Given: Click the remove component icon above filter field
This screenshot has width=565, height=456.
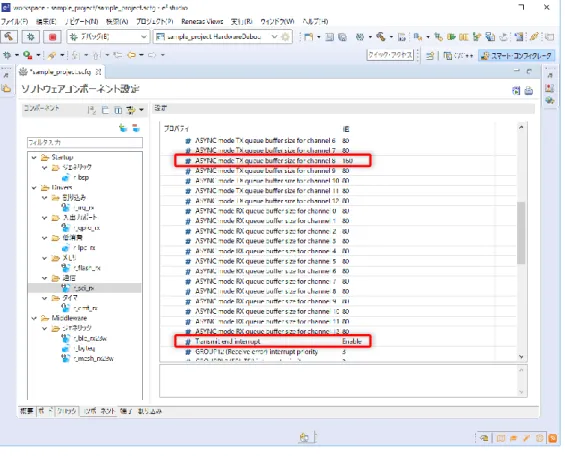Looking at the screenshot, I should point(136,128).
